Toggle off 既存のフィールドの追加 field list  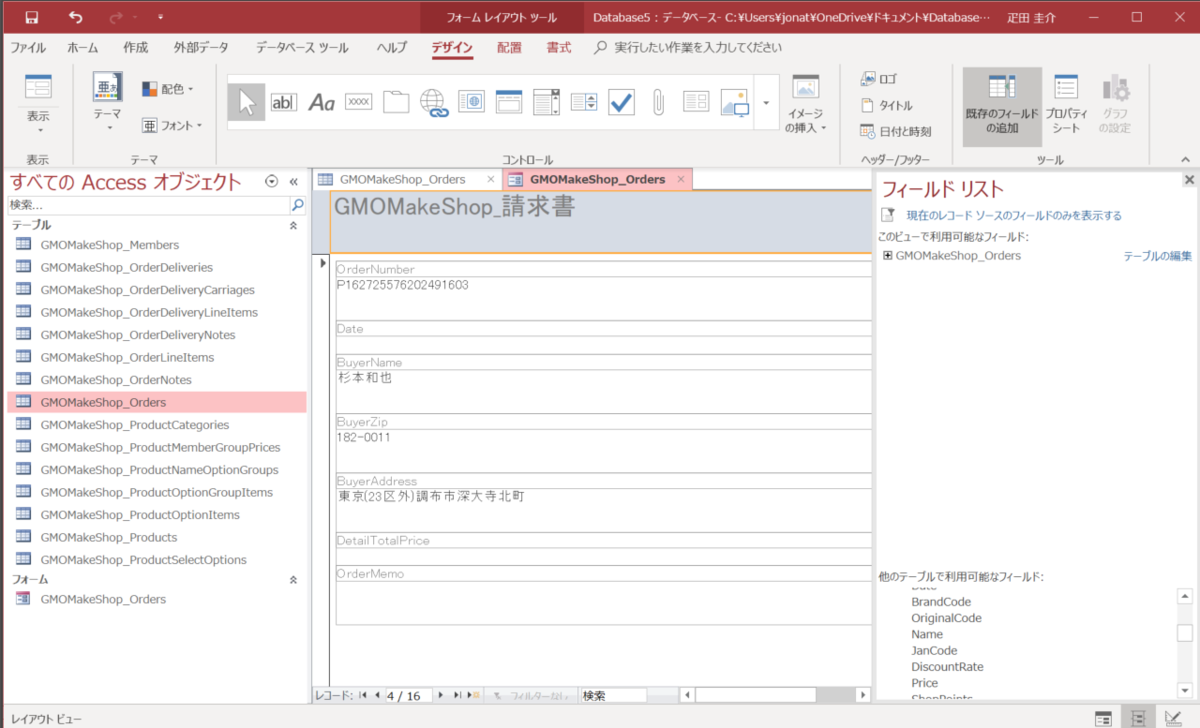pyautogui.click(x=1001, y=104)
